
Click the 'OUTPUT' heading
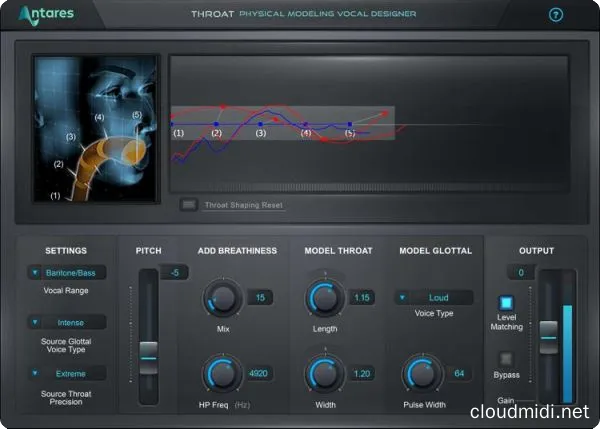[x=536, y=251]
